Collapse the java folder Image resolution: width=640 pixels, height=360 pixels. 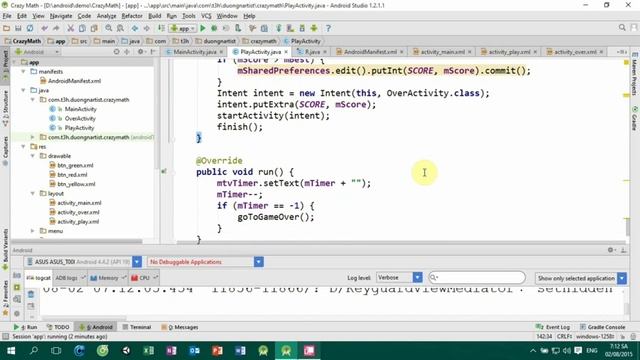[x=23, y=90]
